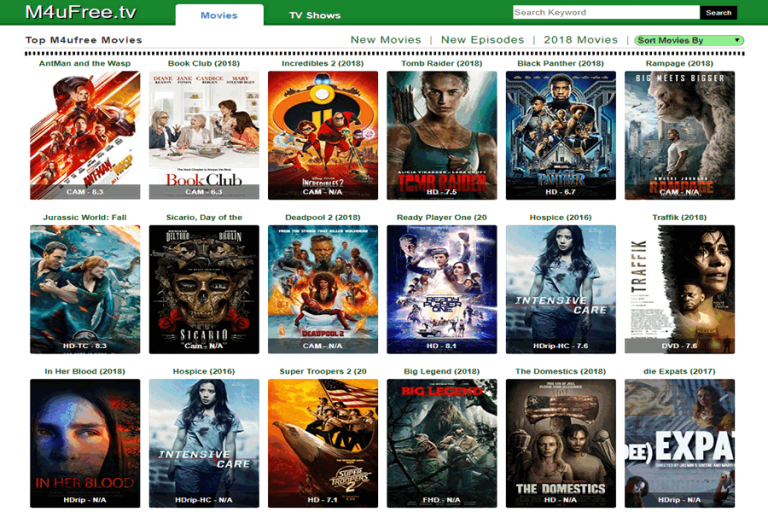
Task: Click the die Expats (2017) title
Action: [x=679, y=371]
